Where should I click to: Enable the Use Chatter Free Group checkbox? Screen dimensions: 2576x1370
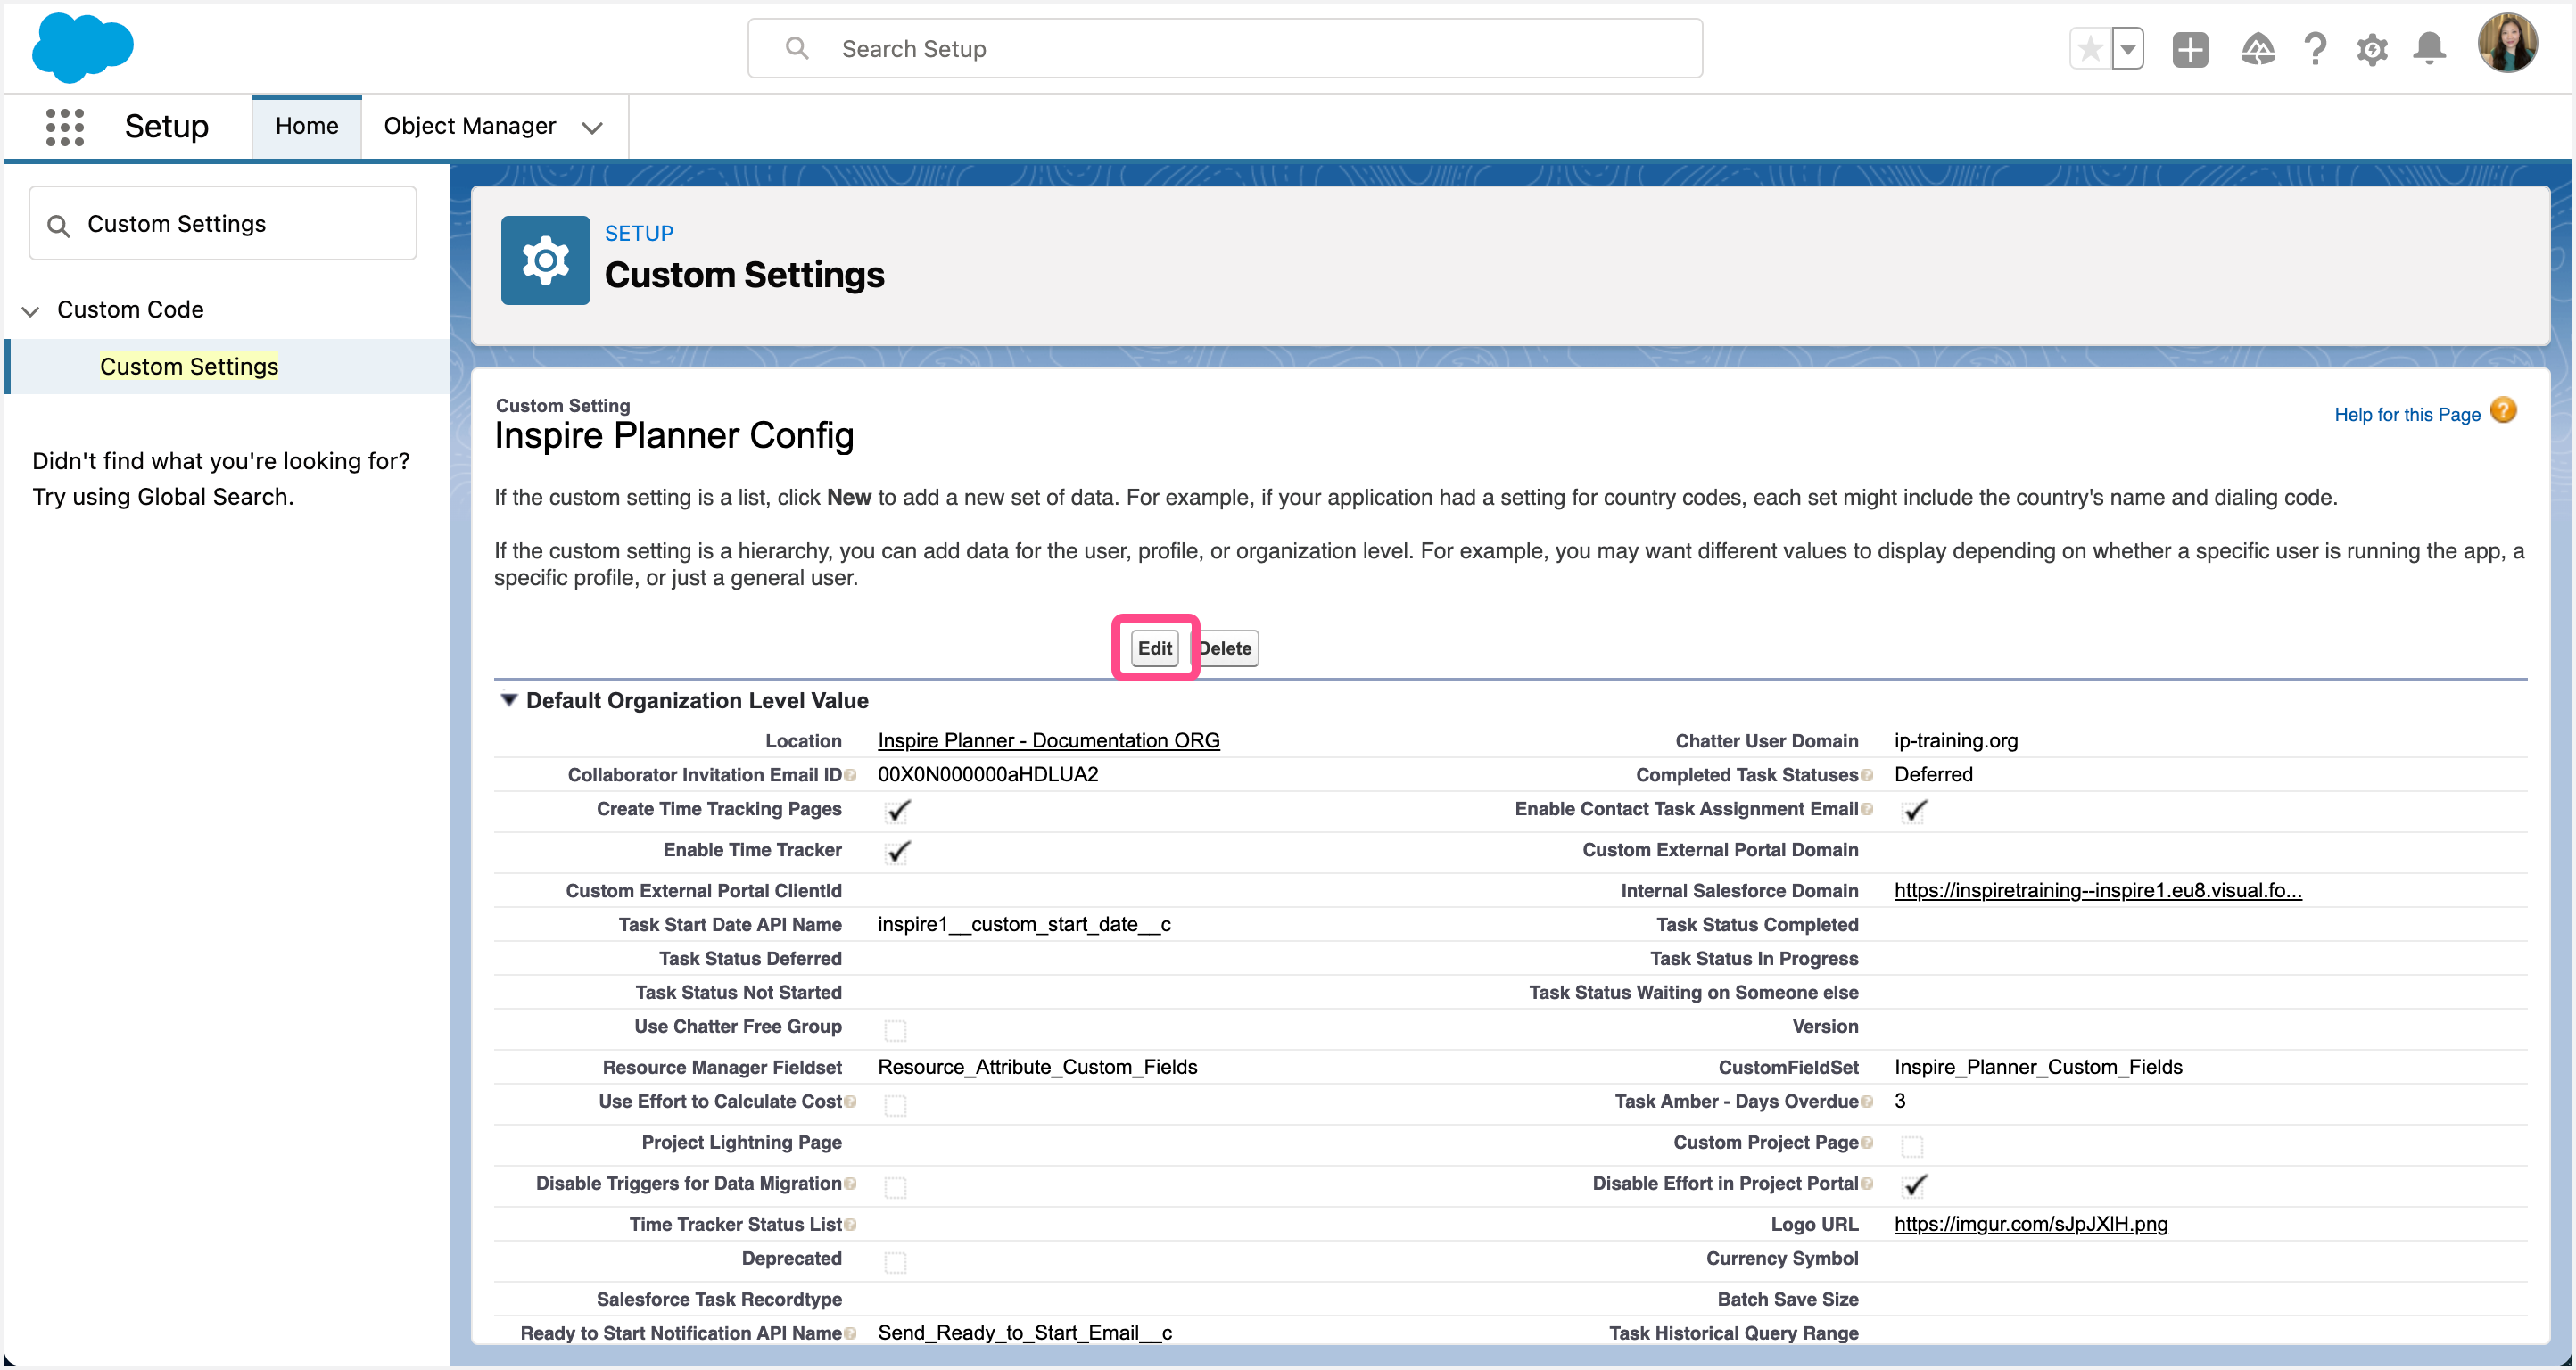tap(895, 1029)
